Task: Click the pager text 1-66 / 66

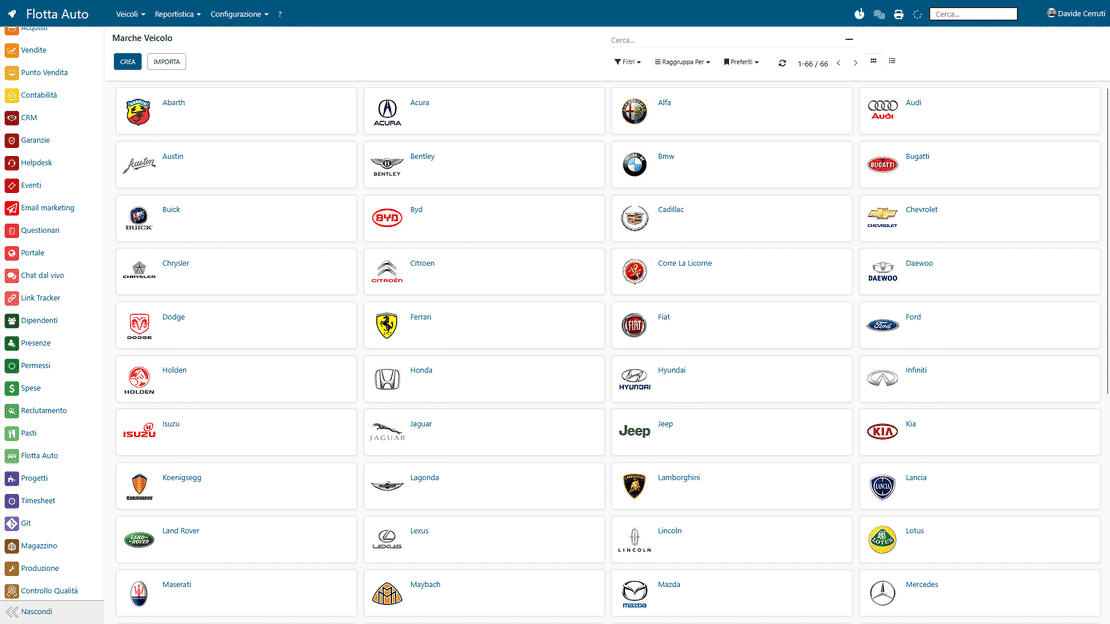Action: pos(813,64)
